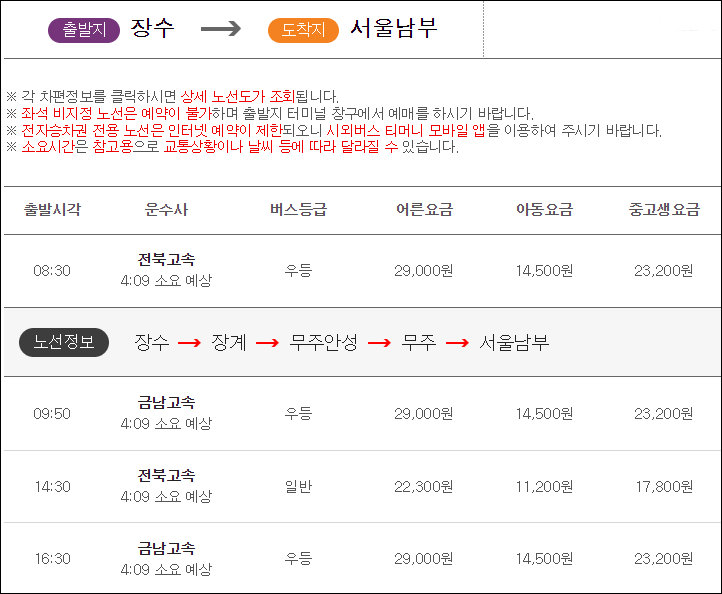This screenshot has height=594, width=722.
Task: Click 4:09 소요 예상 in 08:30 row
Action: [x=166, y=280]
